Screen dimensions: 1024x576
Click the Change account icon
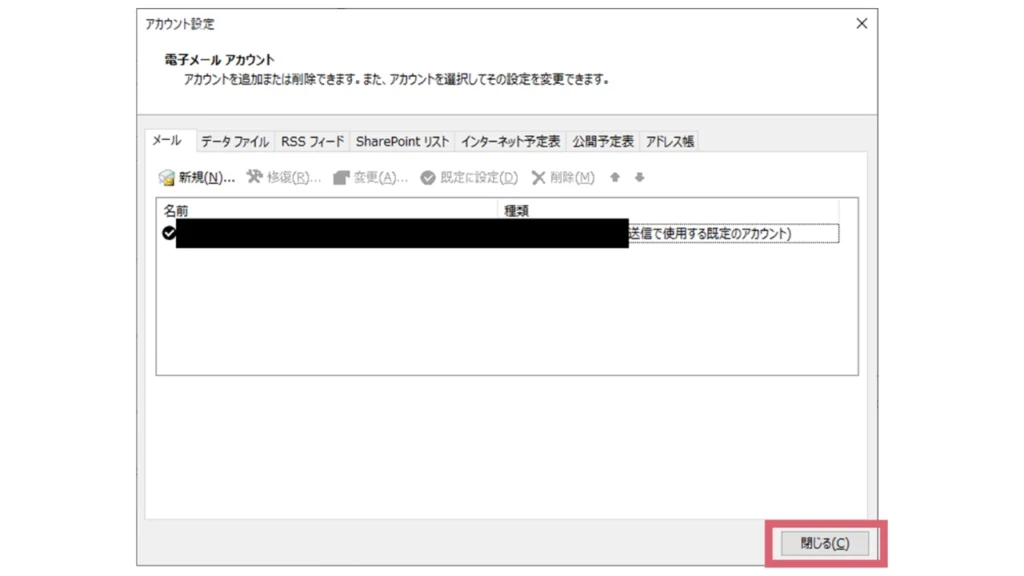(x=341, y=178)
